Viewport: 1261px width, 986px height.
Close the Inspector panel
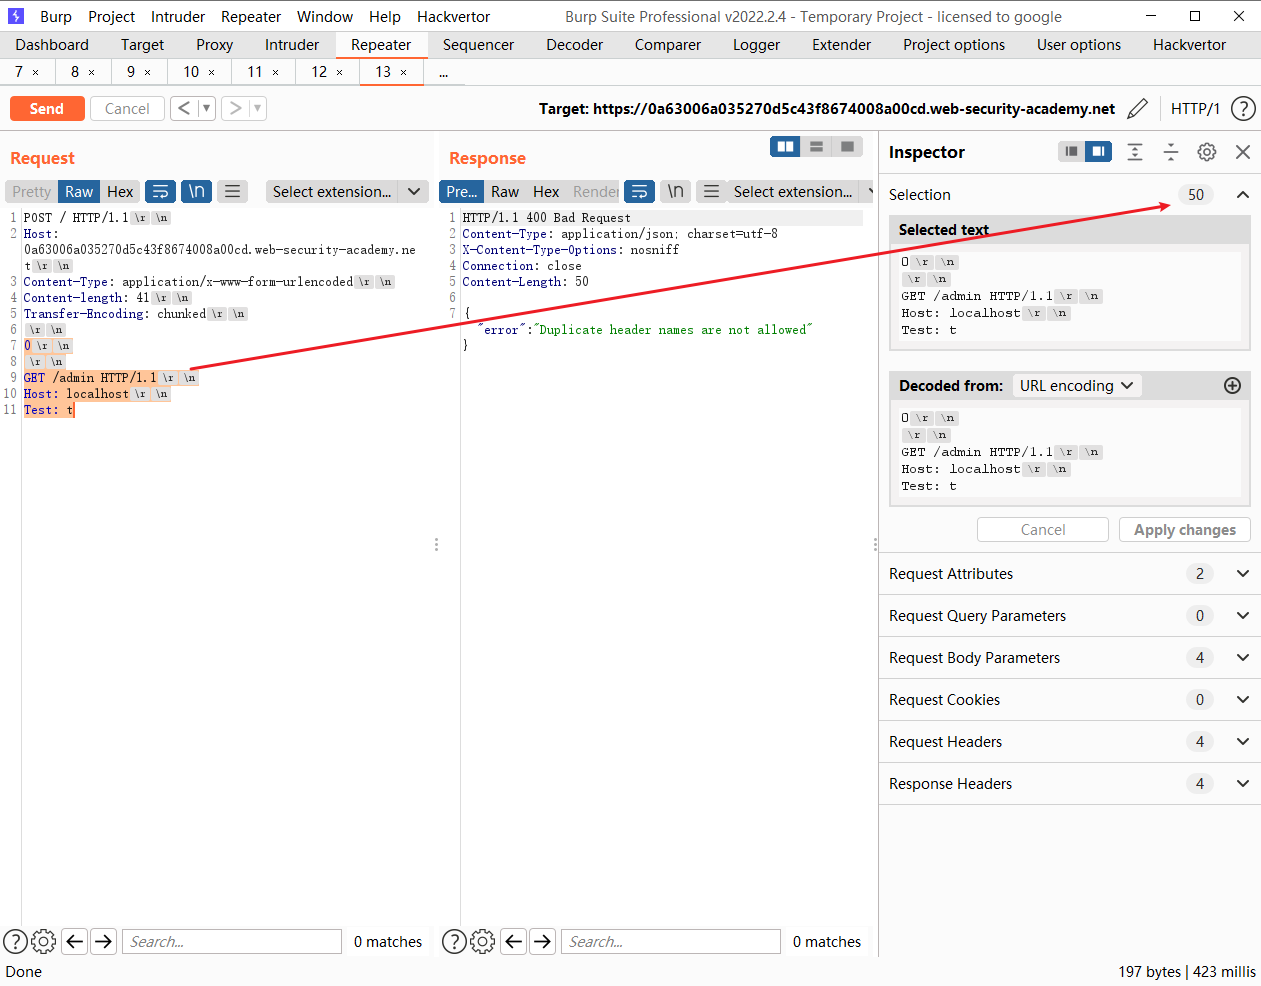coord(1243,152)
